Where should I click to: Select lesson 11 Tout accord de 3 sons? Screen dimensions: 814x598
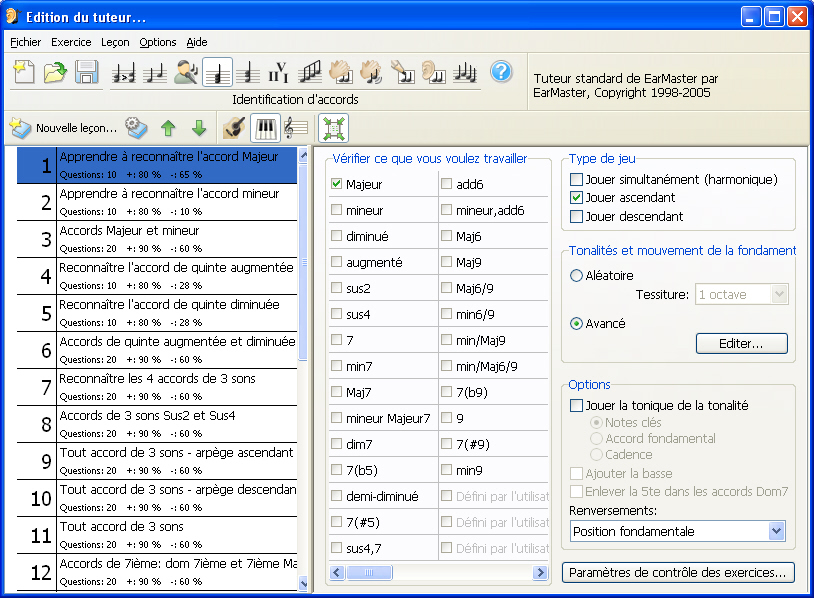157,535
